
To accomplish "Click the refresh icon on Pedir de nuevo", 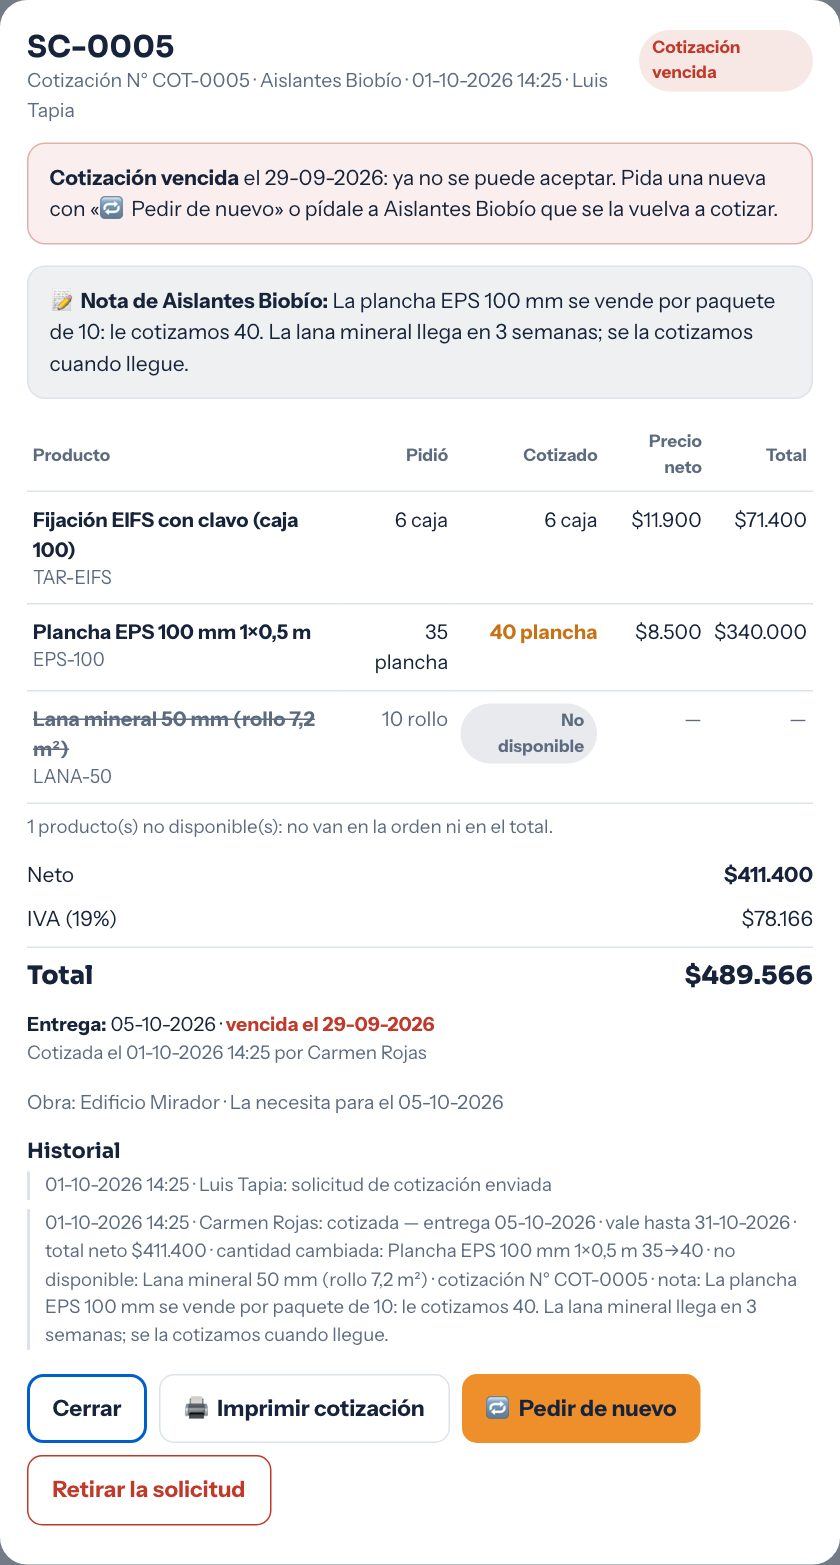I will click(x=498, y=1408).
